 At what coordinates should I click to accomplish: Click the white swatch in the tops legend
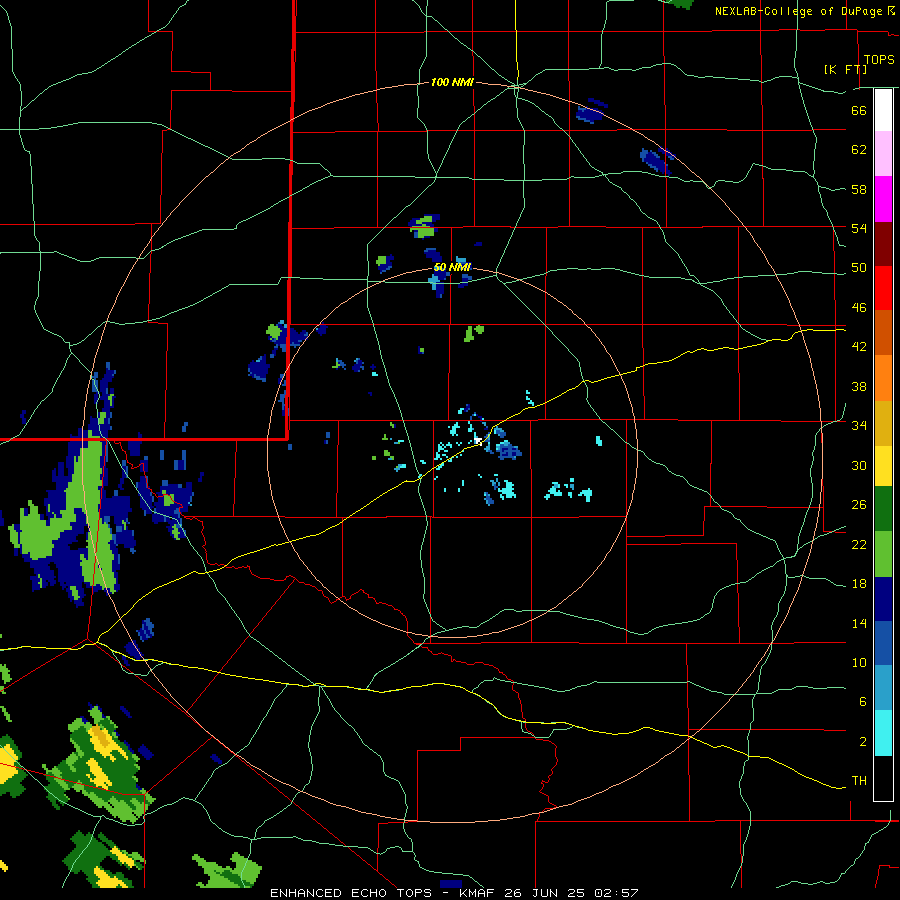coord(883,110)
